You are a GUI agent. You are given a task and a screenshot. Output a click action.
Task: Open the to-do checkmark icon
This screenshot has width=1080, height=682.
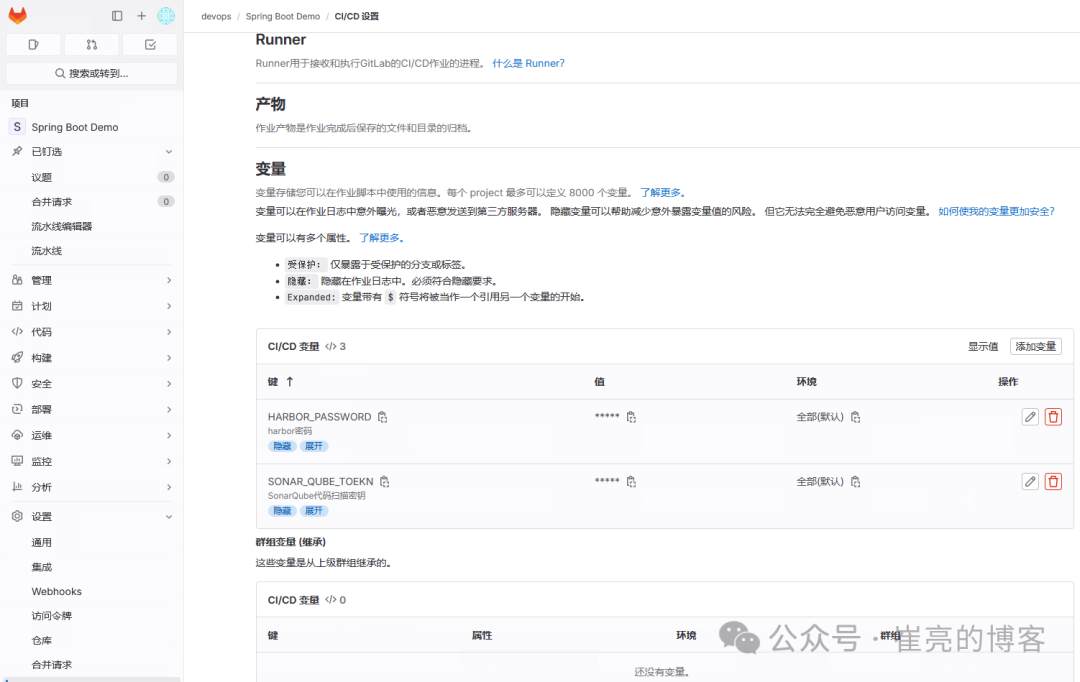tap(150, 44)
